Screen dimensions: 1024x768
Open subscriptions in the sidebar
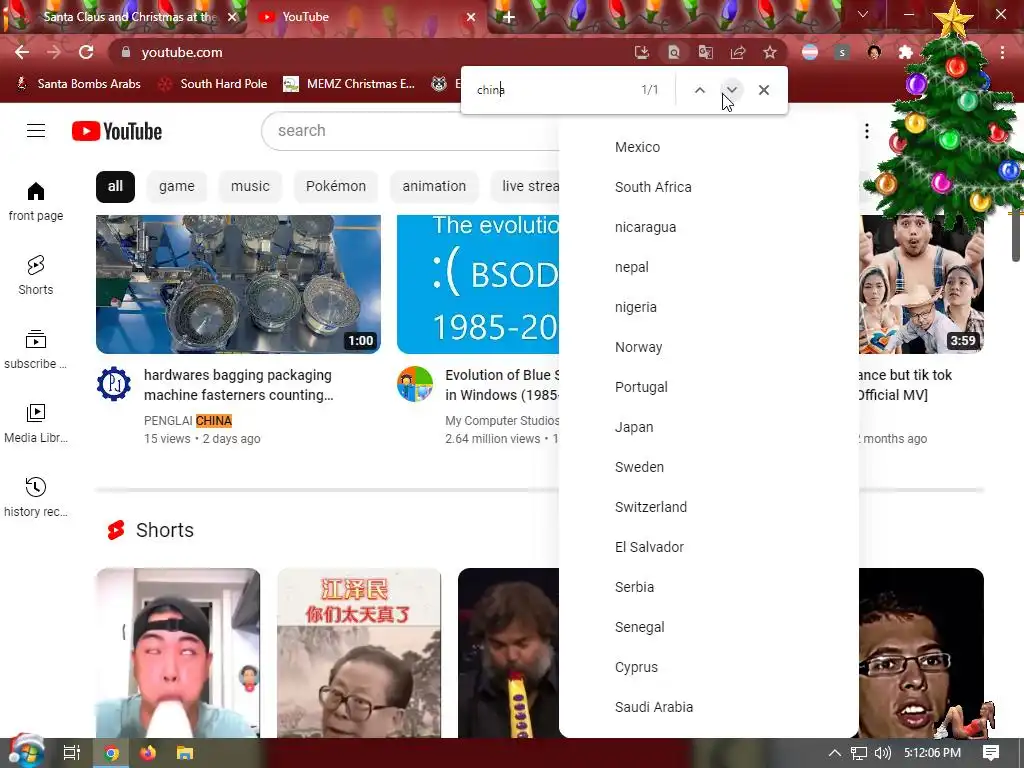(36, 349)
